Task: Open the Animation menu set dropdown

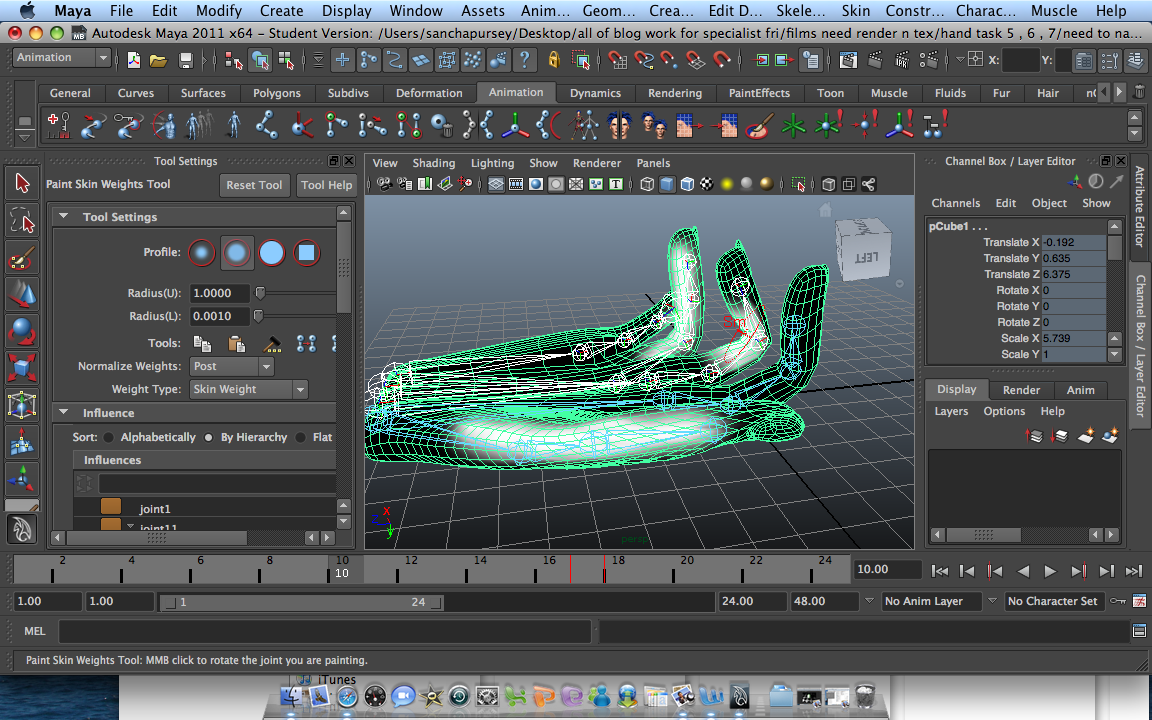Action: (x=62, y=58)
